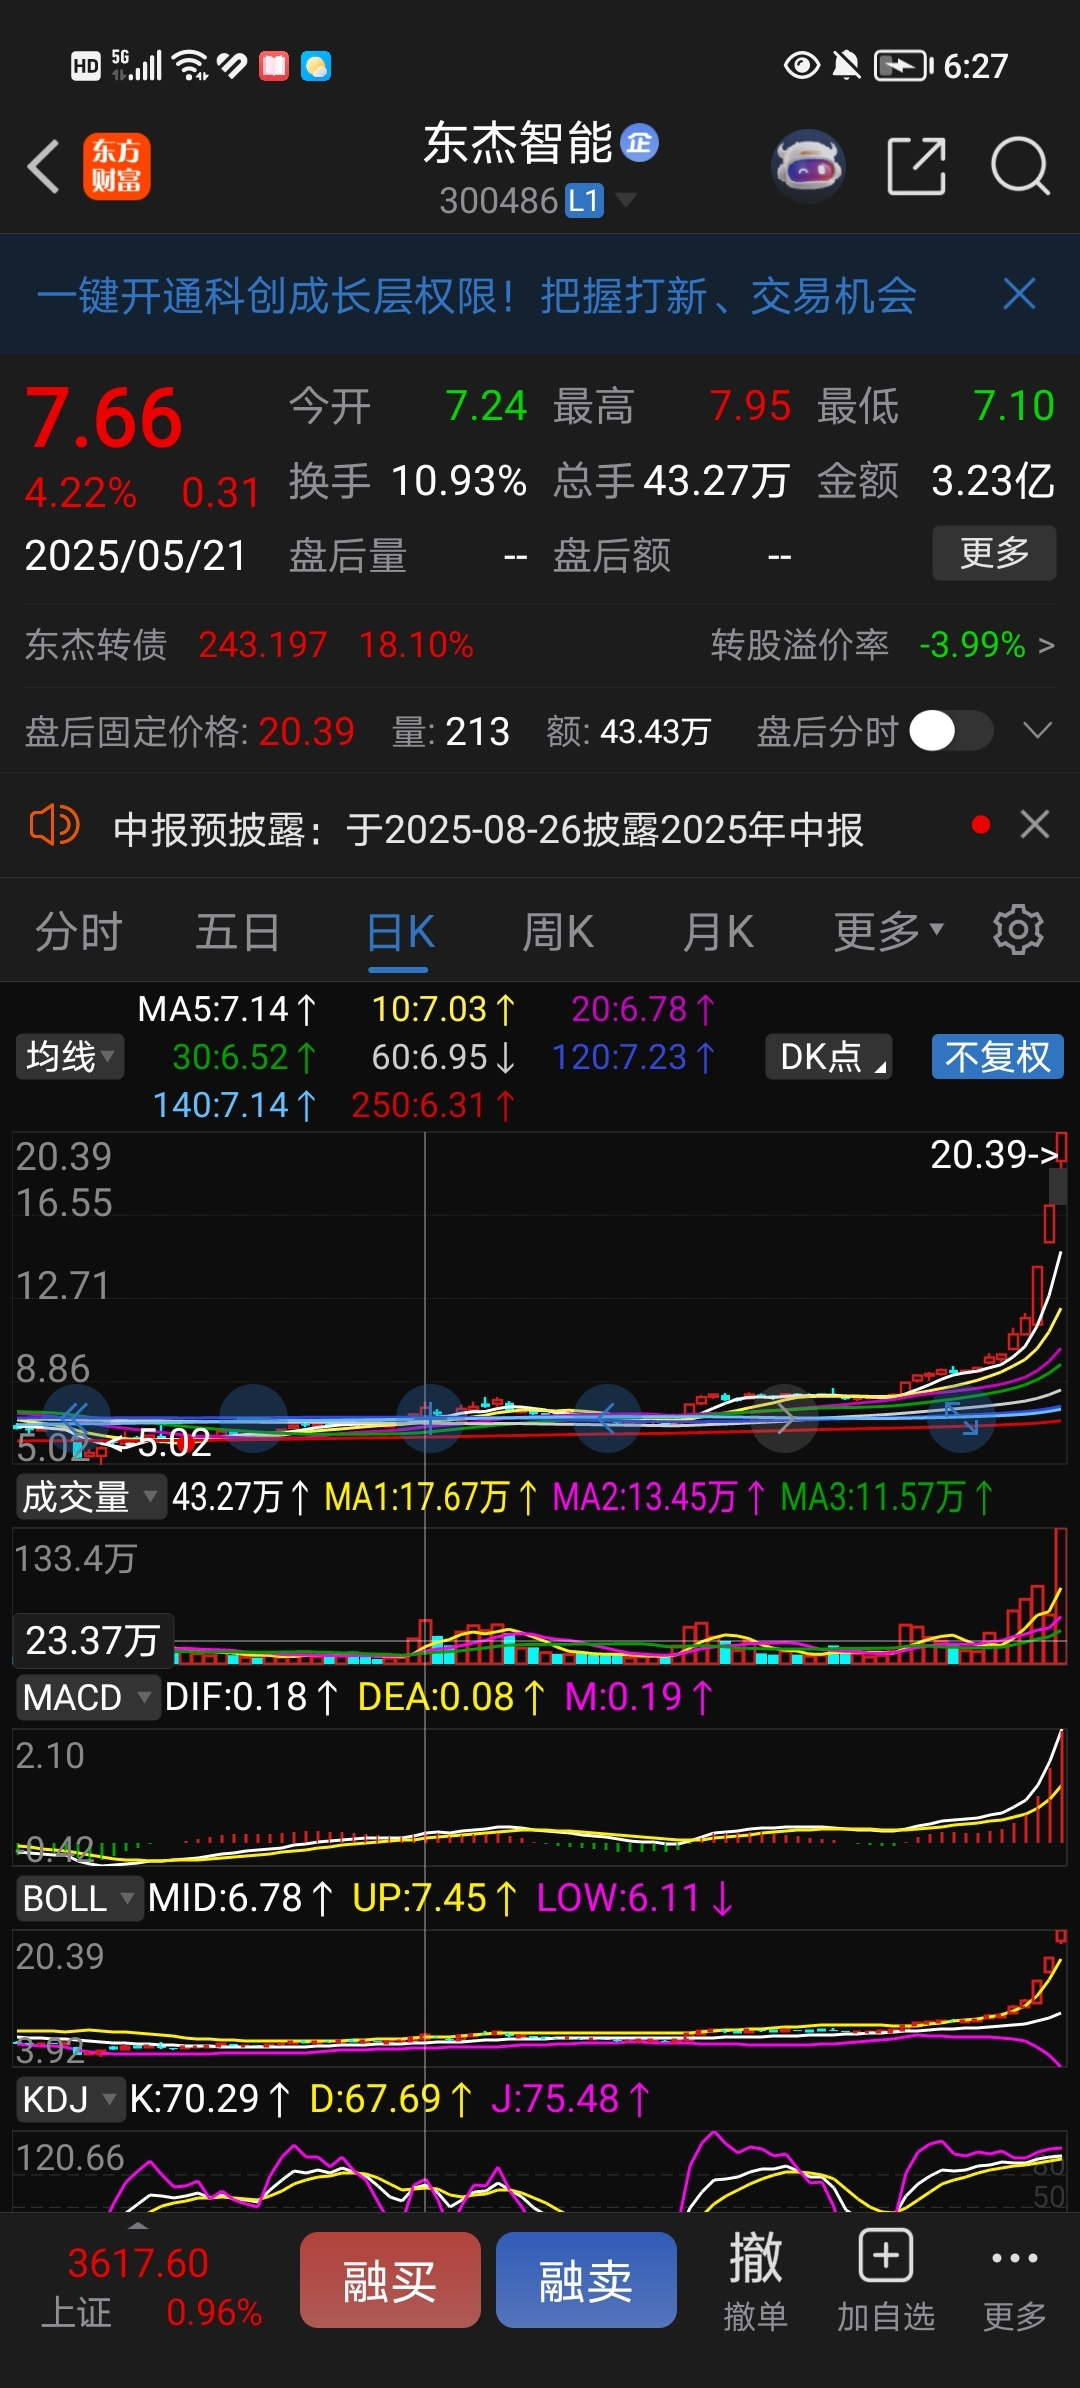Close the 科创成长层 promotion banner
This screenshot has height=2388, width=1080.
(1019, 294)
